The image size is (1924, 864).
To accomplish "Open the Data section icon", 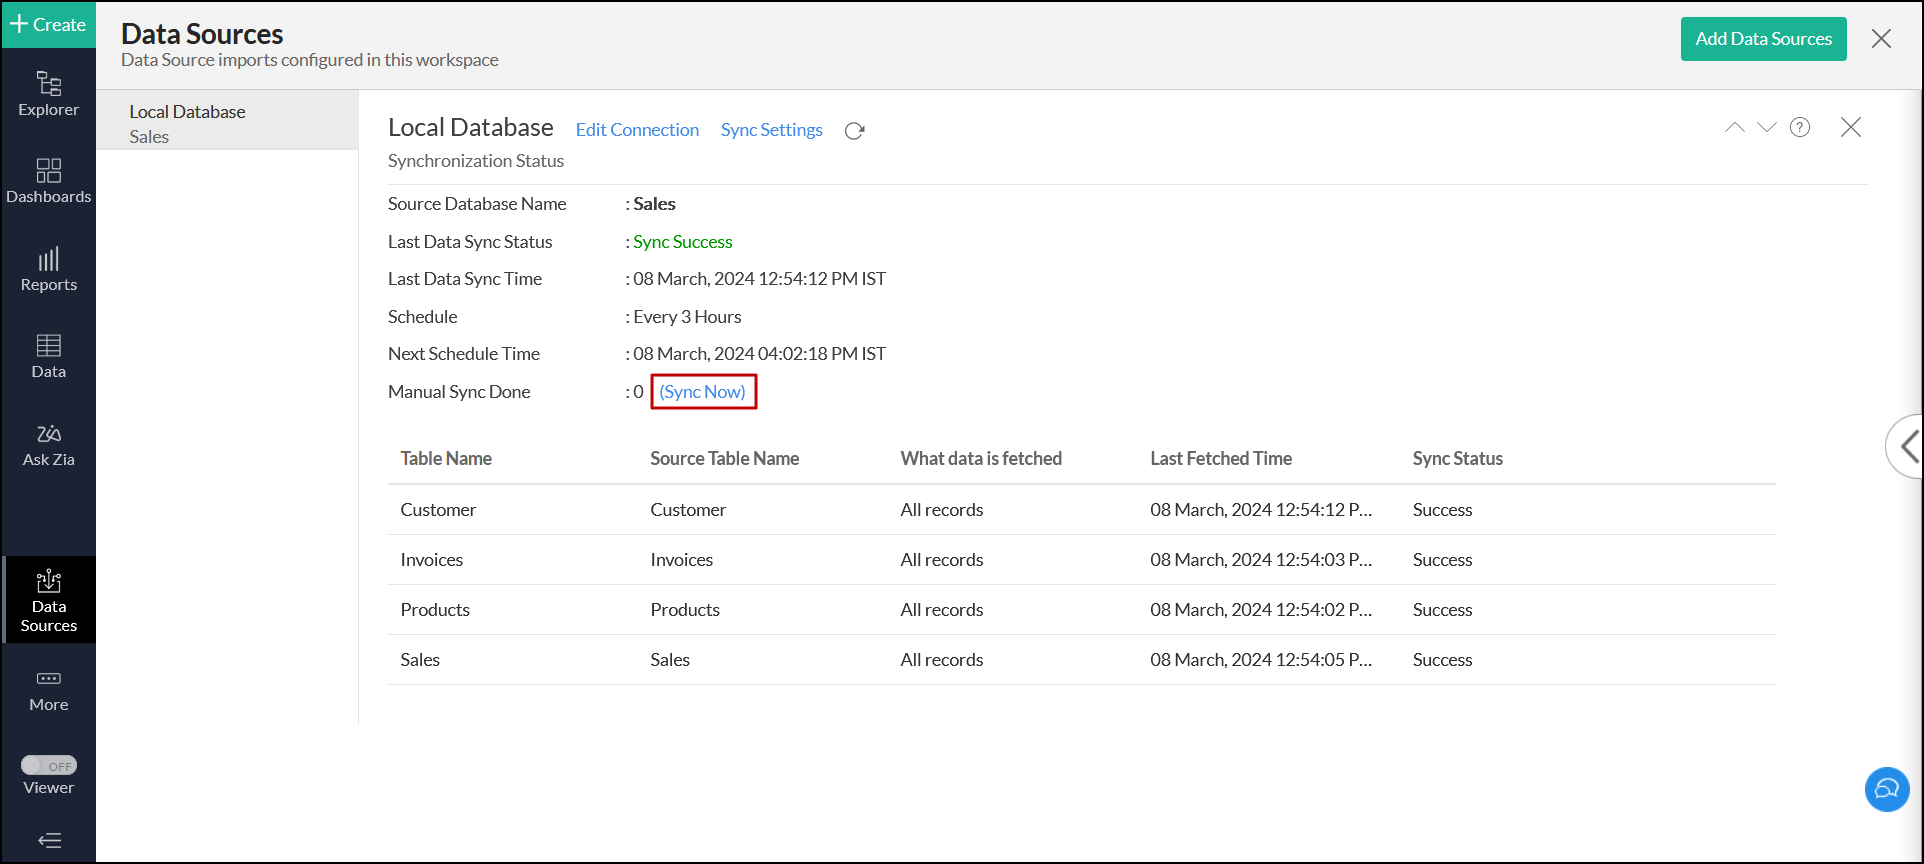I will 48,356.
